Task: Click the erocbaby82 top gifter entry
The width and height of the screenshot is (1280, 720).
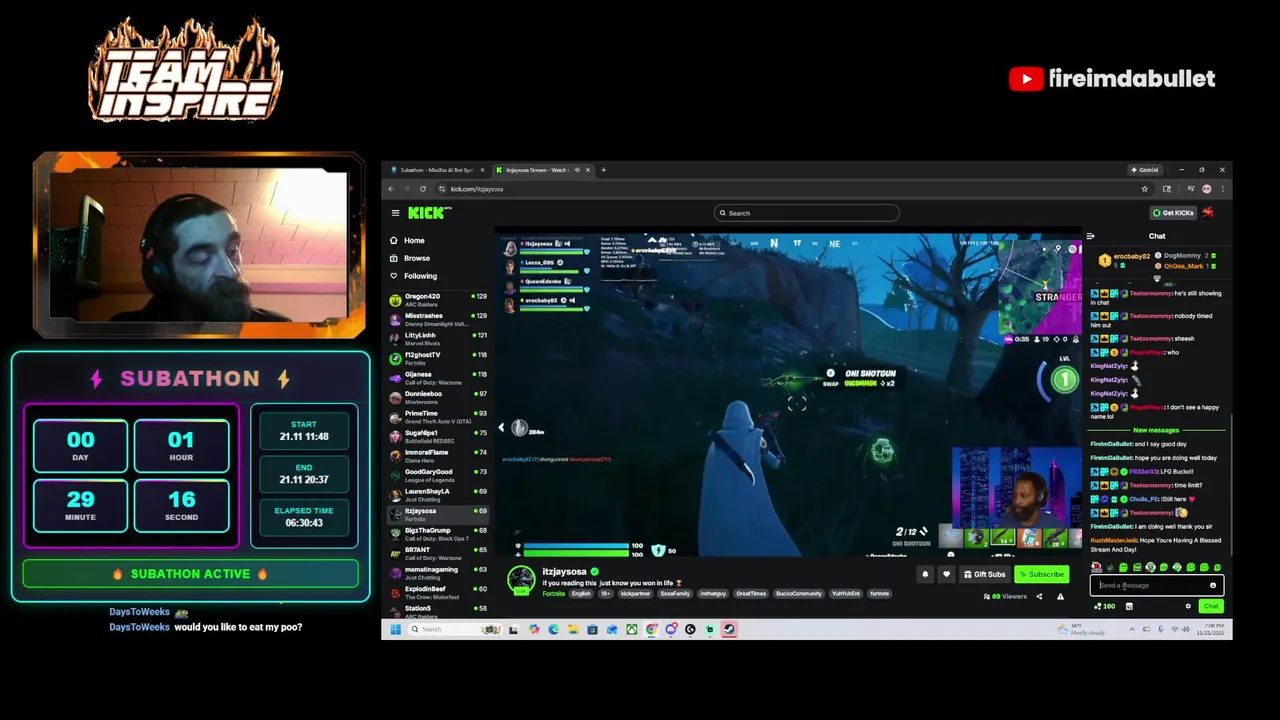Action: [1125, 260]
